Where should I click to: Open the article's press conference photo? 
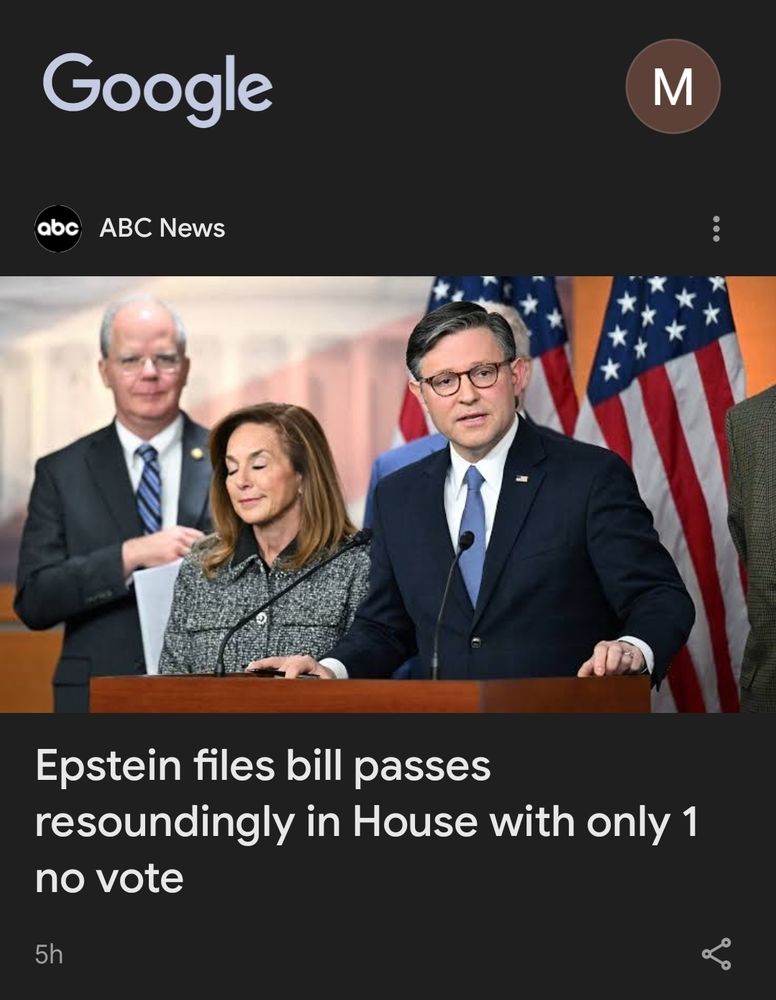[388, 494]
